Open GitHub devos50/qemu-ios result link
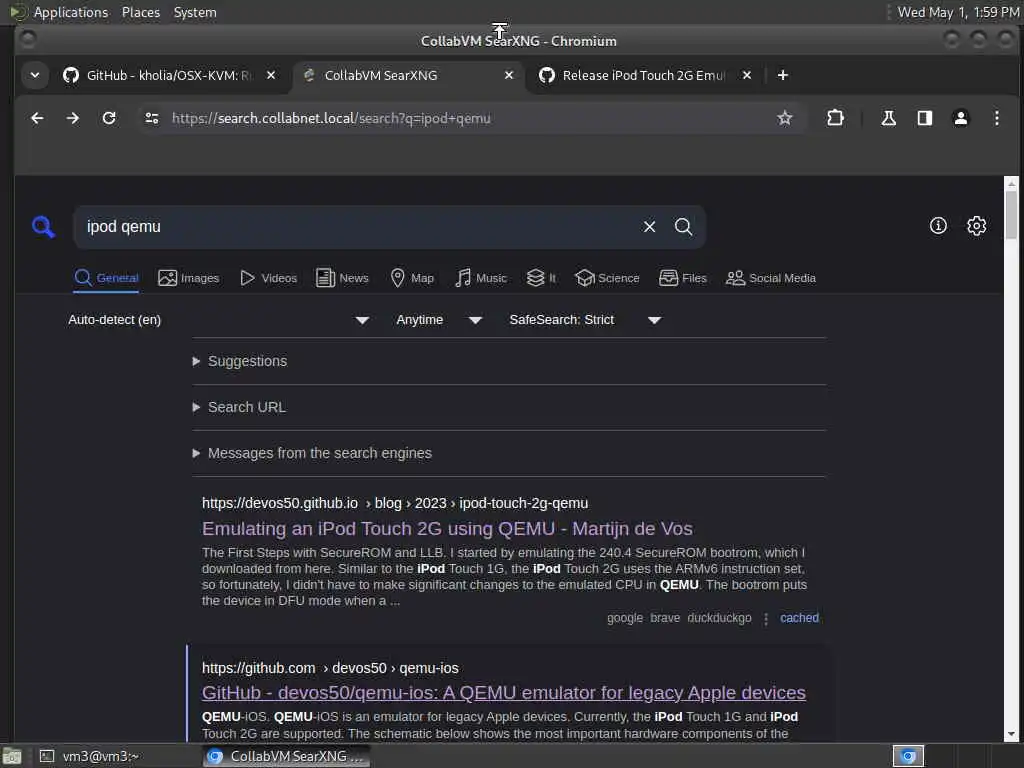This screenshot has height=768, width=1024. tap(504, 692)
